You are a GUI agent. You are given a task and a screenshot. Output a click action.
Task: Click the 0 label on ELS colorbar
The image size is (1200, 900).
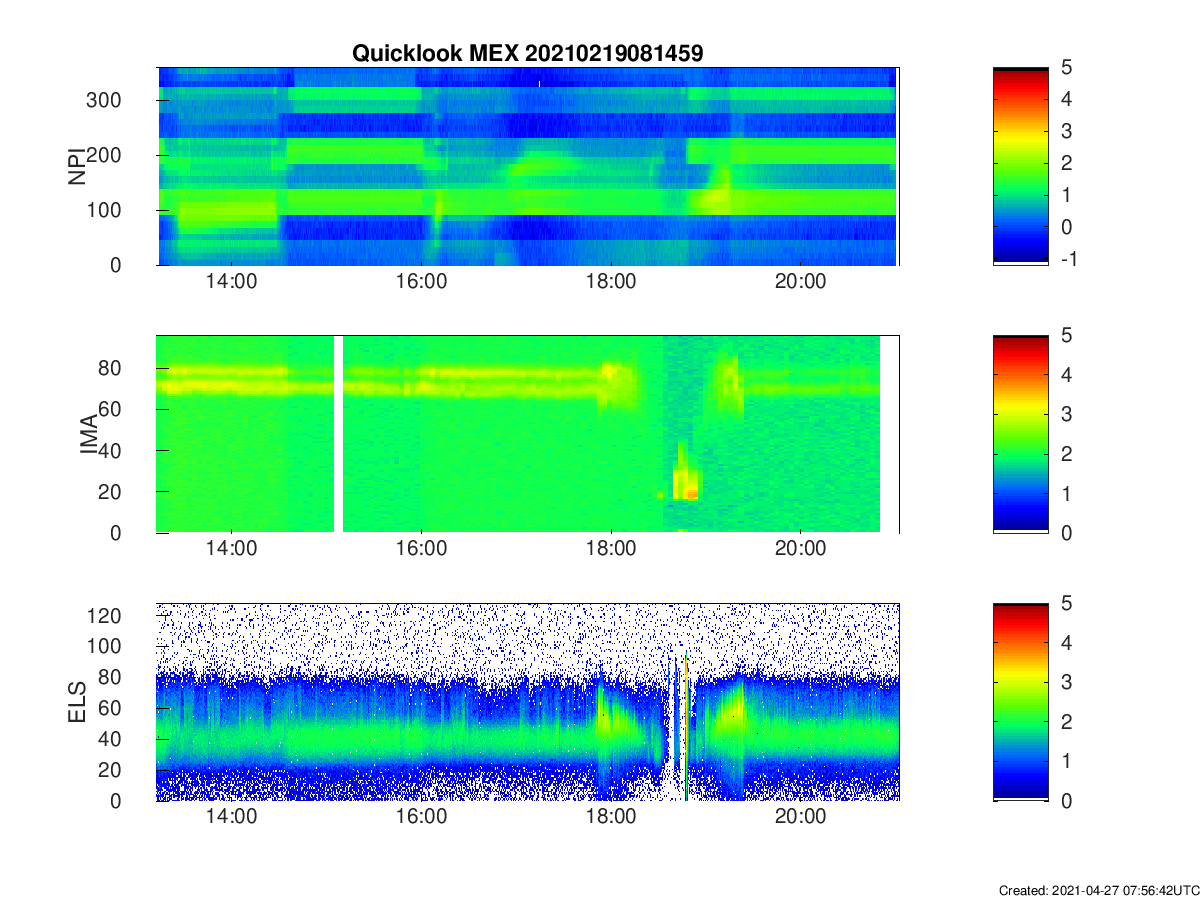pyautogui.click(x=1064, y=800)
